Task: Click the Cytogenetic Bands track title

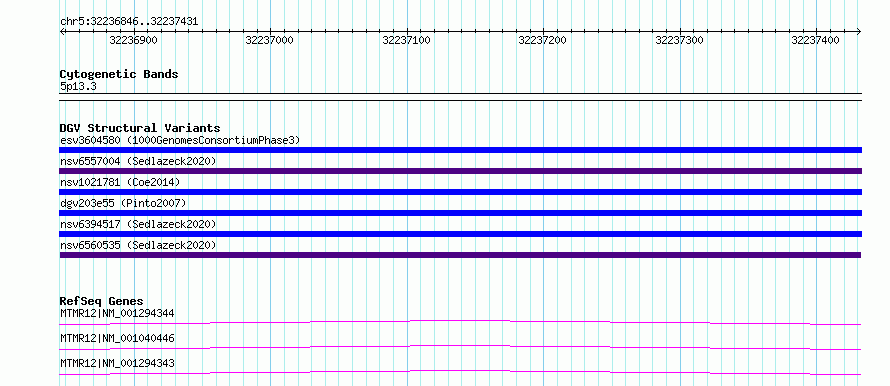Action: pyautogui.click(x=119, y=74)
